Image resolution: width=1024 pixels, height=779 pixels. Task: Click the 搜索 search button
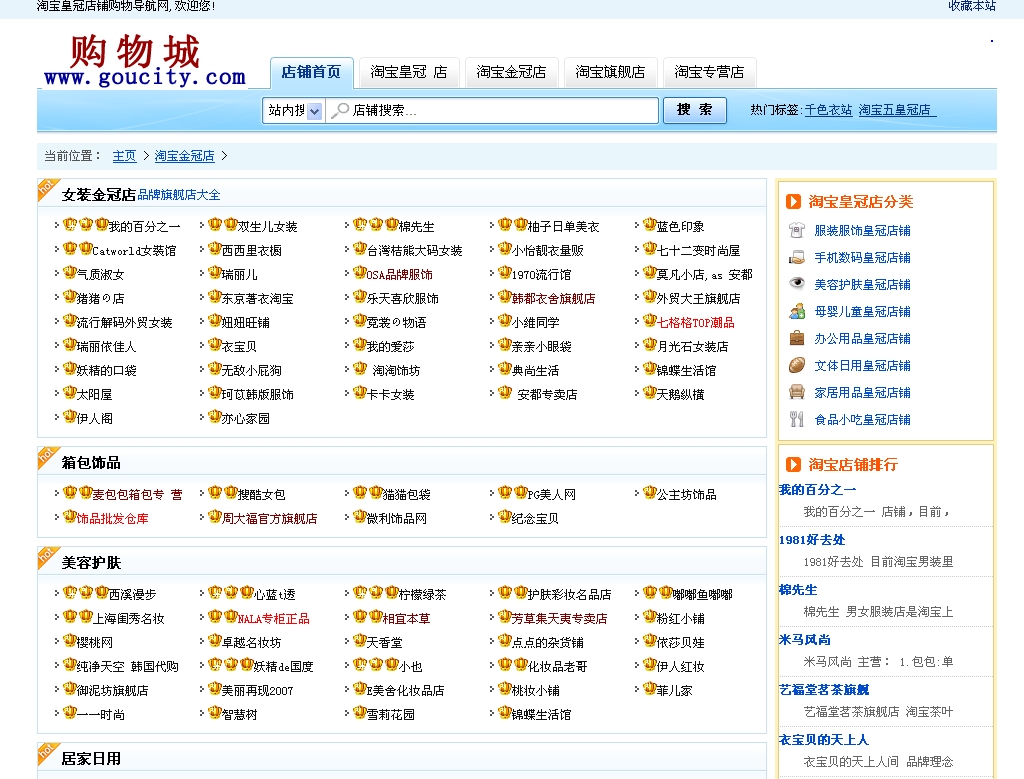tap(695, 110)
